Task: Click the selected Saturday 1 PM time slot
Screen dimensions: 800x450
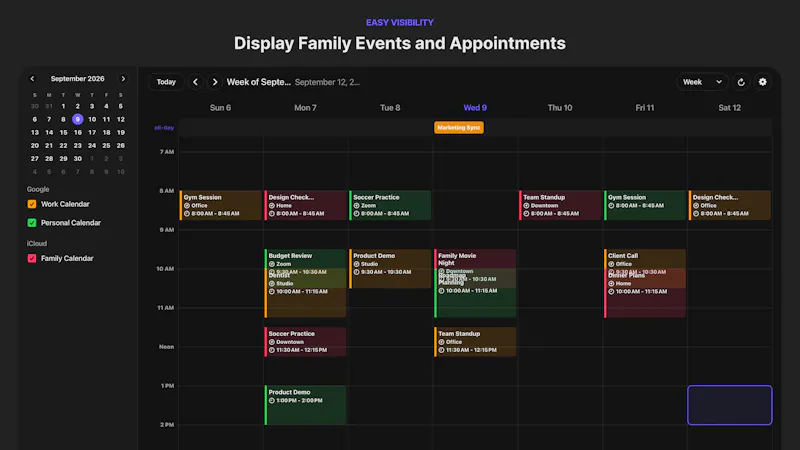Action: 730,405
